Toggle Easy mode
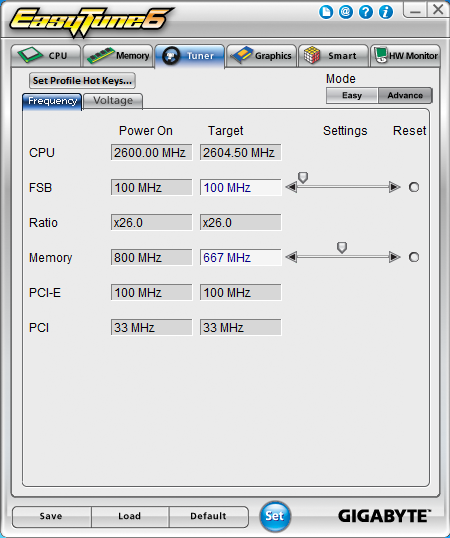This screenshot has height=538, width=450. point(352,95)
